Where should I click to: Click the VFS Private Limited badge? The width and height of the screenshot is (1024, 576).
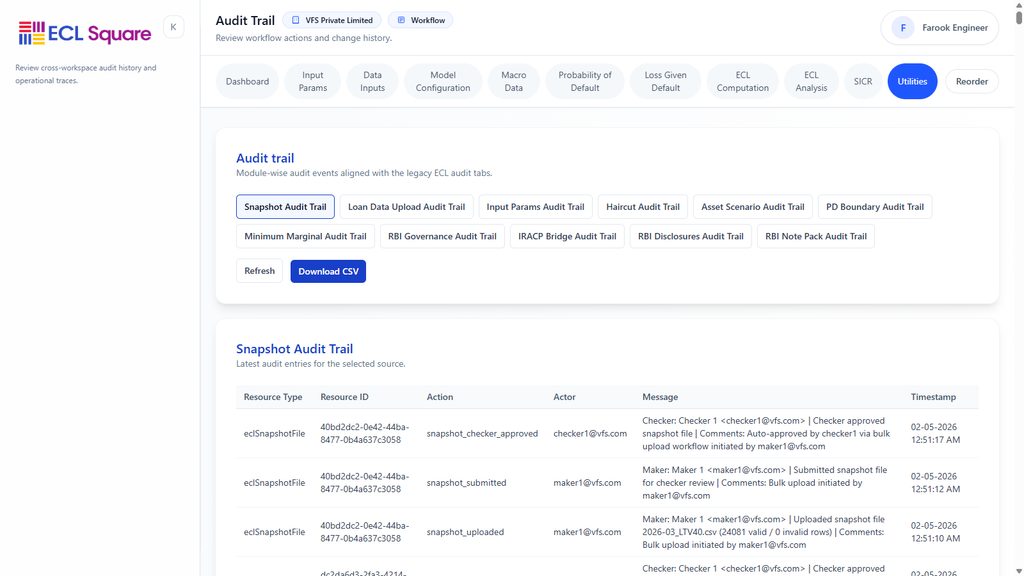pos(332,20)
